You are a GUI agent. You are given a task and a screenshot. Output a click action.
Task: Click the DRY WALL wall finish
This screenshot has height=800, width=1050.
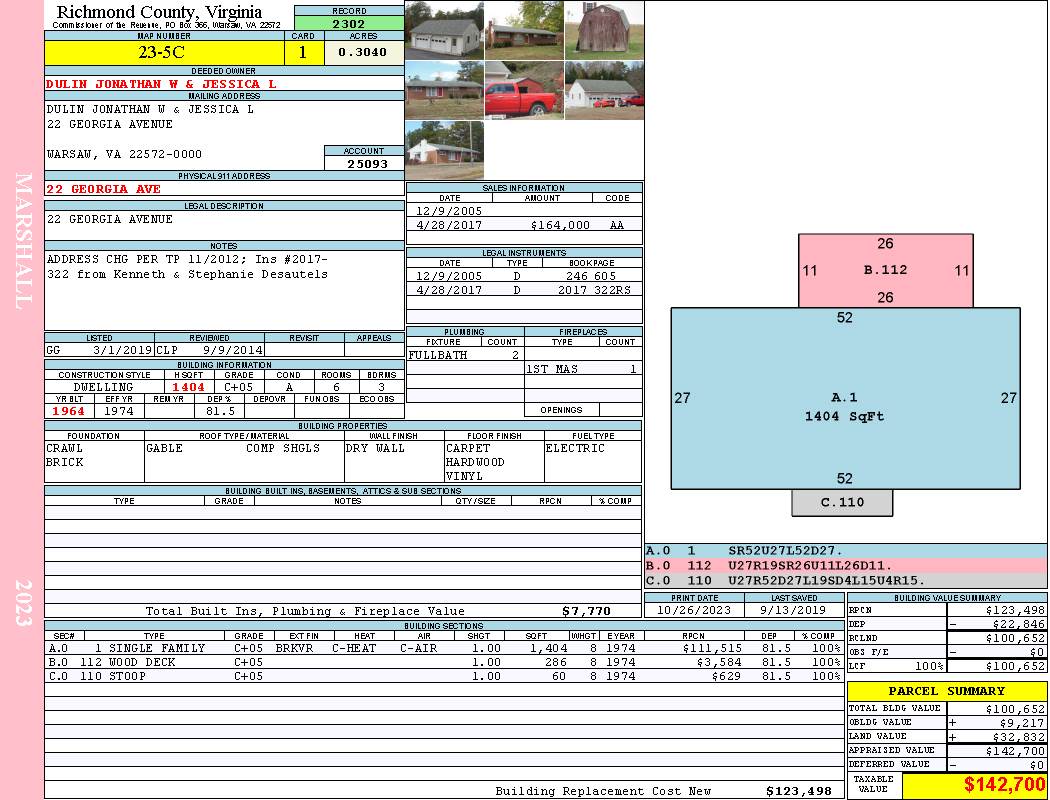(x=375, y=448)
